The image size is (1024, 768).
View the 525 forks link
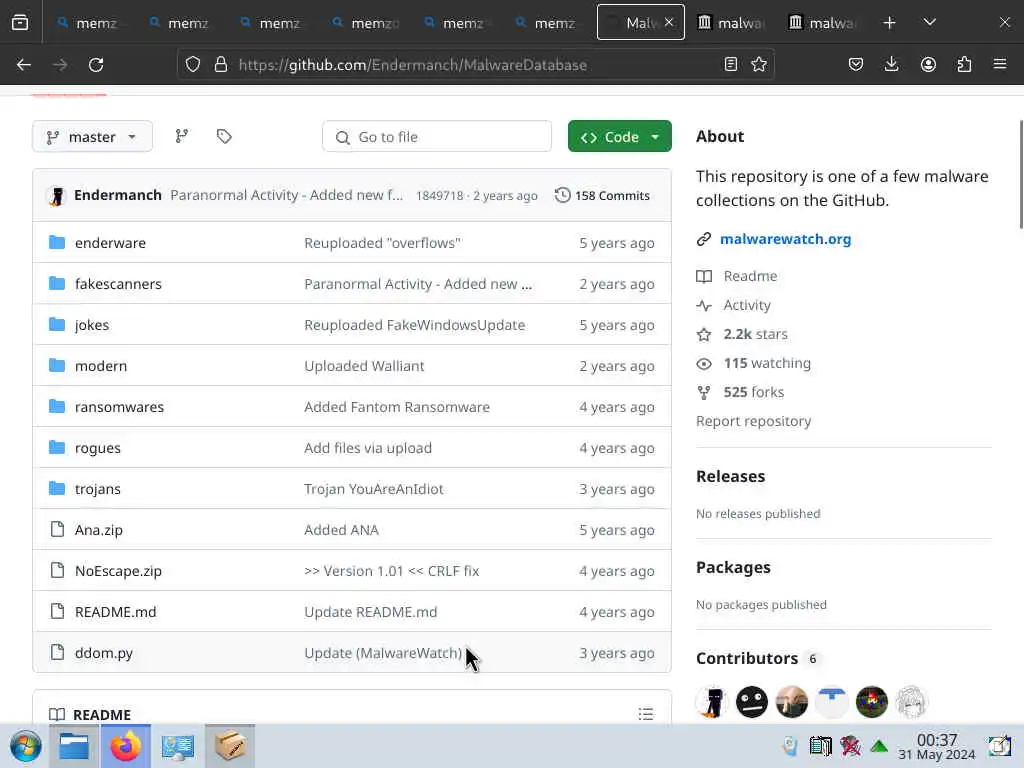[754, 392]
